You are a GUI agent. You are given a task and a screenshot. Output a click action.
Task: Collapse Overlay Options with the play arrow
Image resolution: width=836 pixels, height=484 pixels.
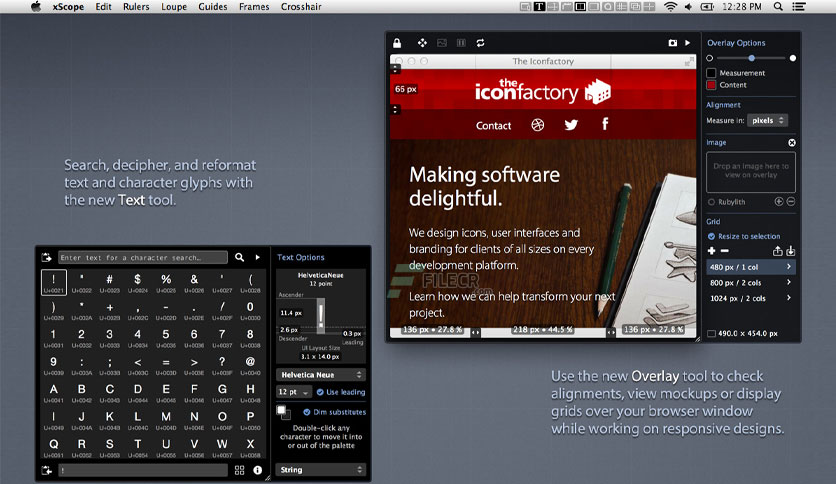click(x=688, y=43)
